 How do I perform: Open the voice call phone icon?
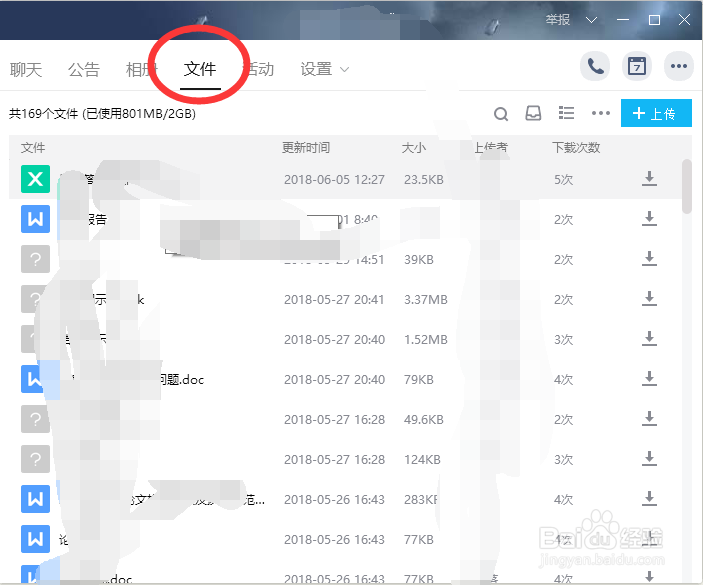point(595,67)
